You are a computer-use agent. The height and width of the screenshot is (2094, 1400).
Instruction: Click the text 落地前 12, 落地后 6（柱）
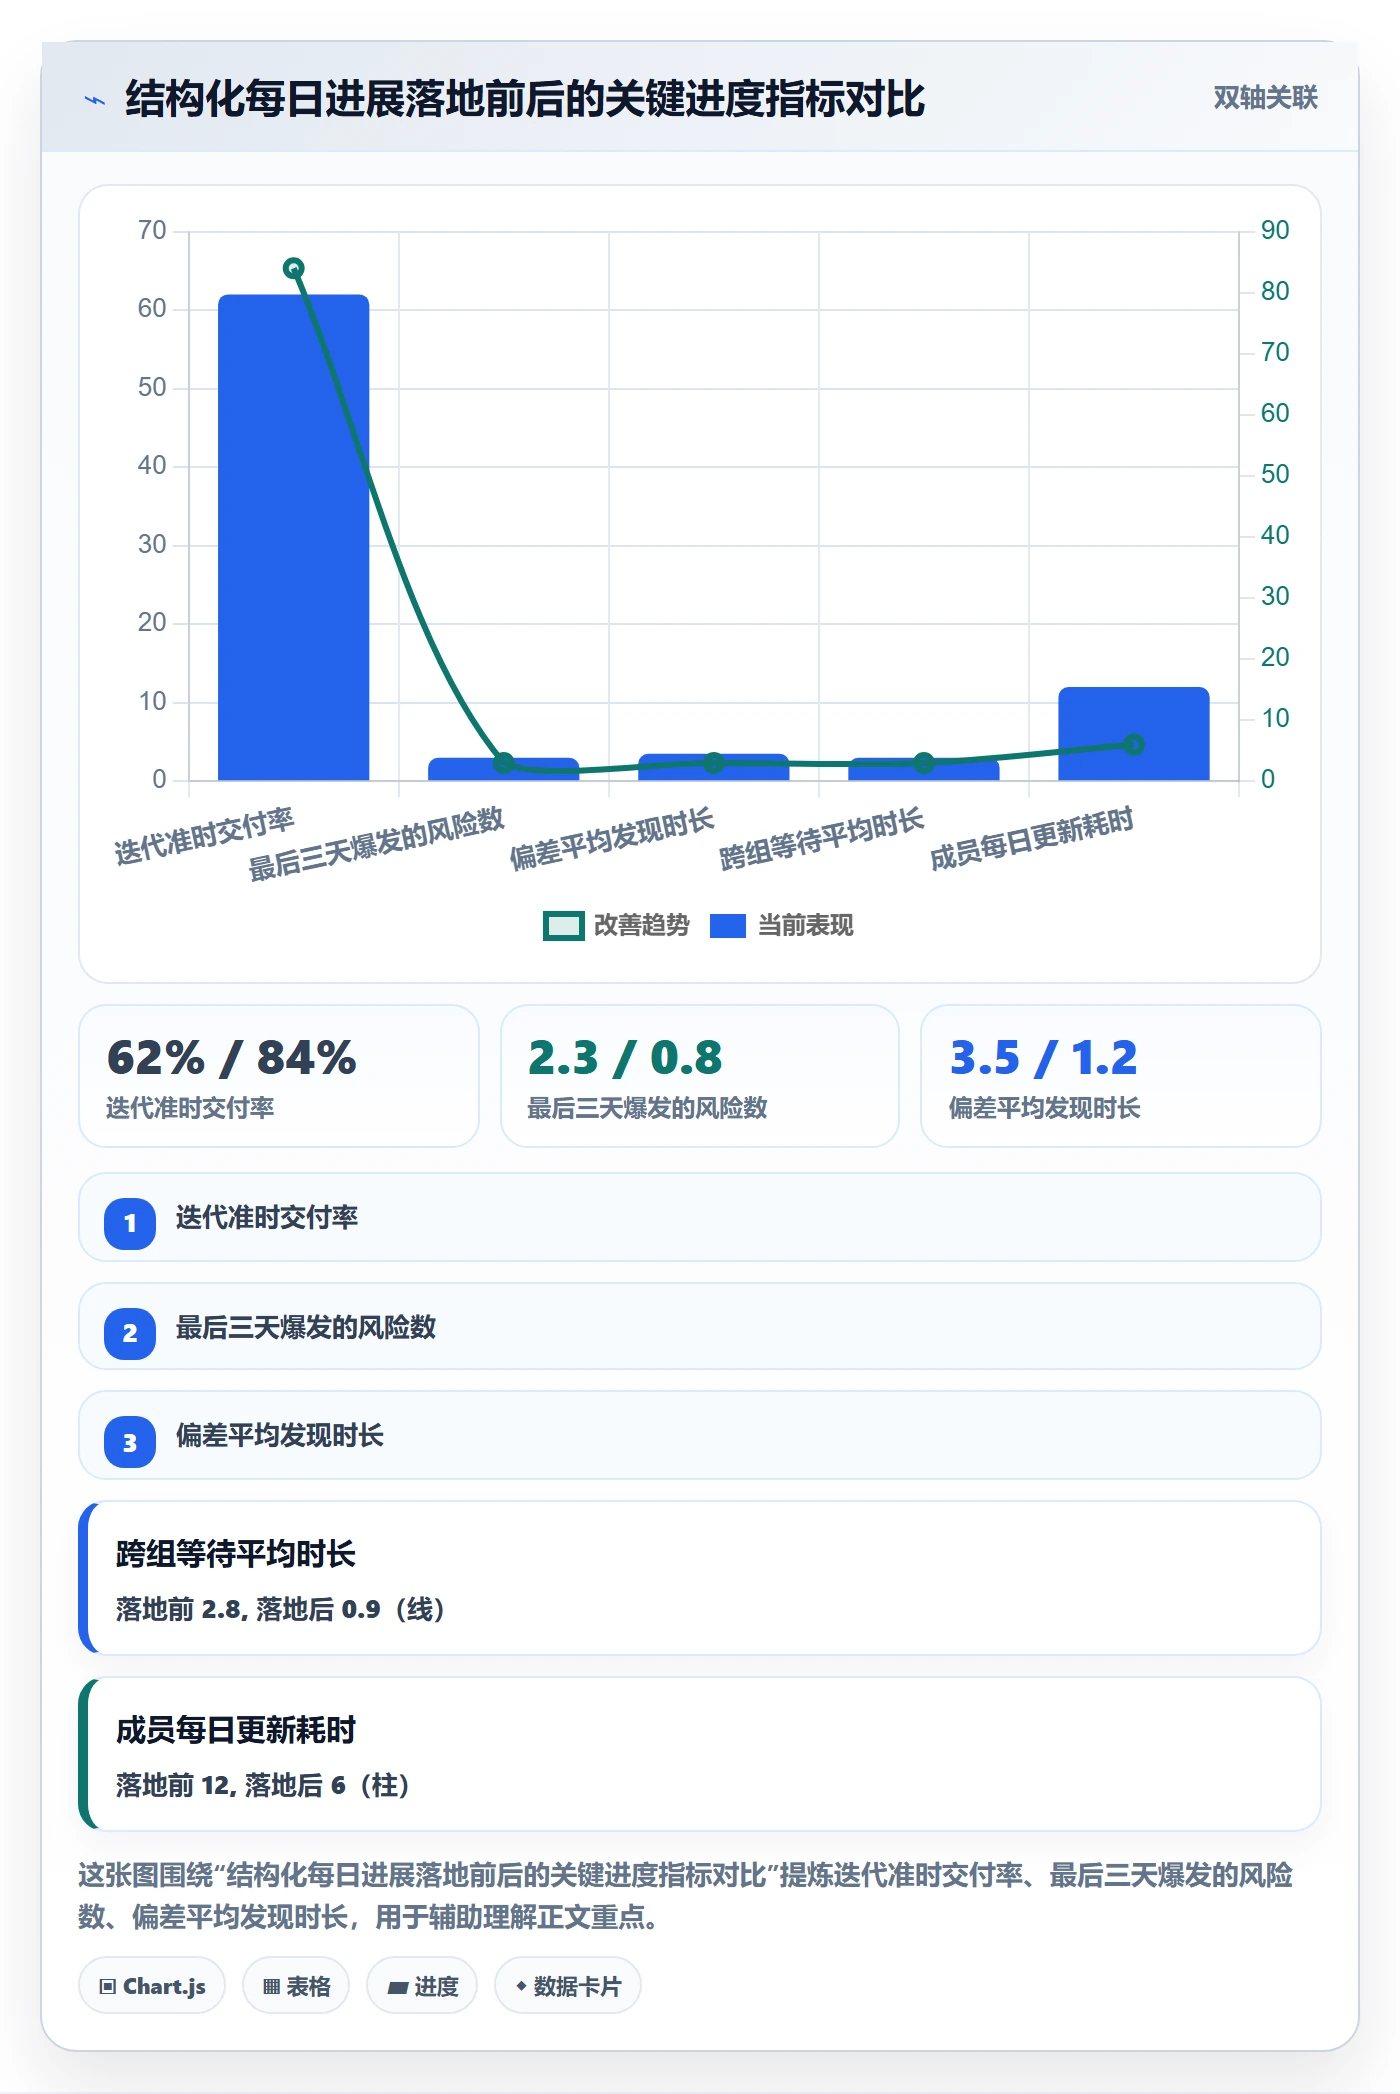coord(263,1785)
